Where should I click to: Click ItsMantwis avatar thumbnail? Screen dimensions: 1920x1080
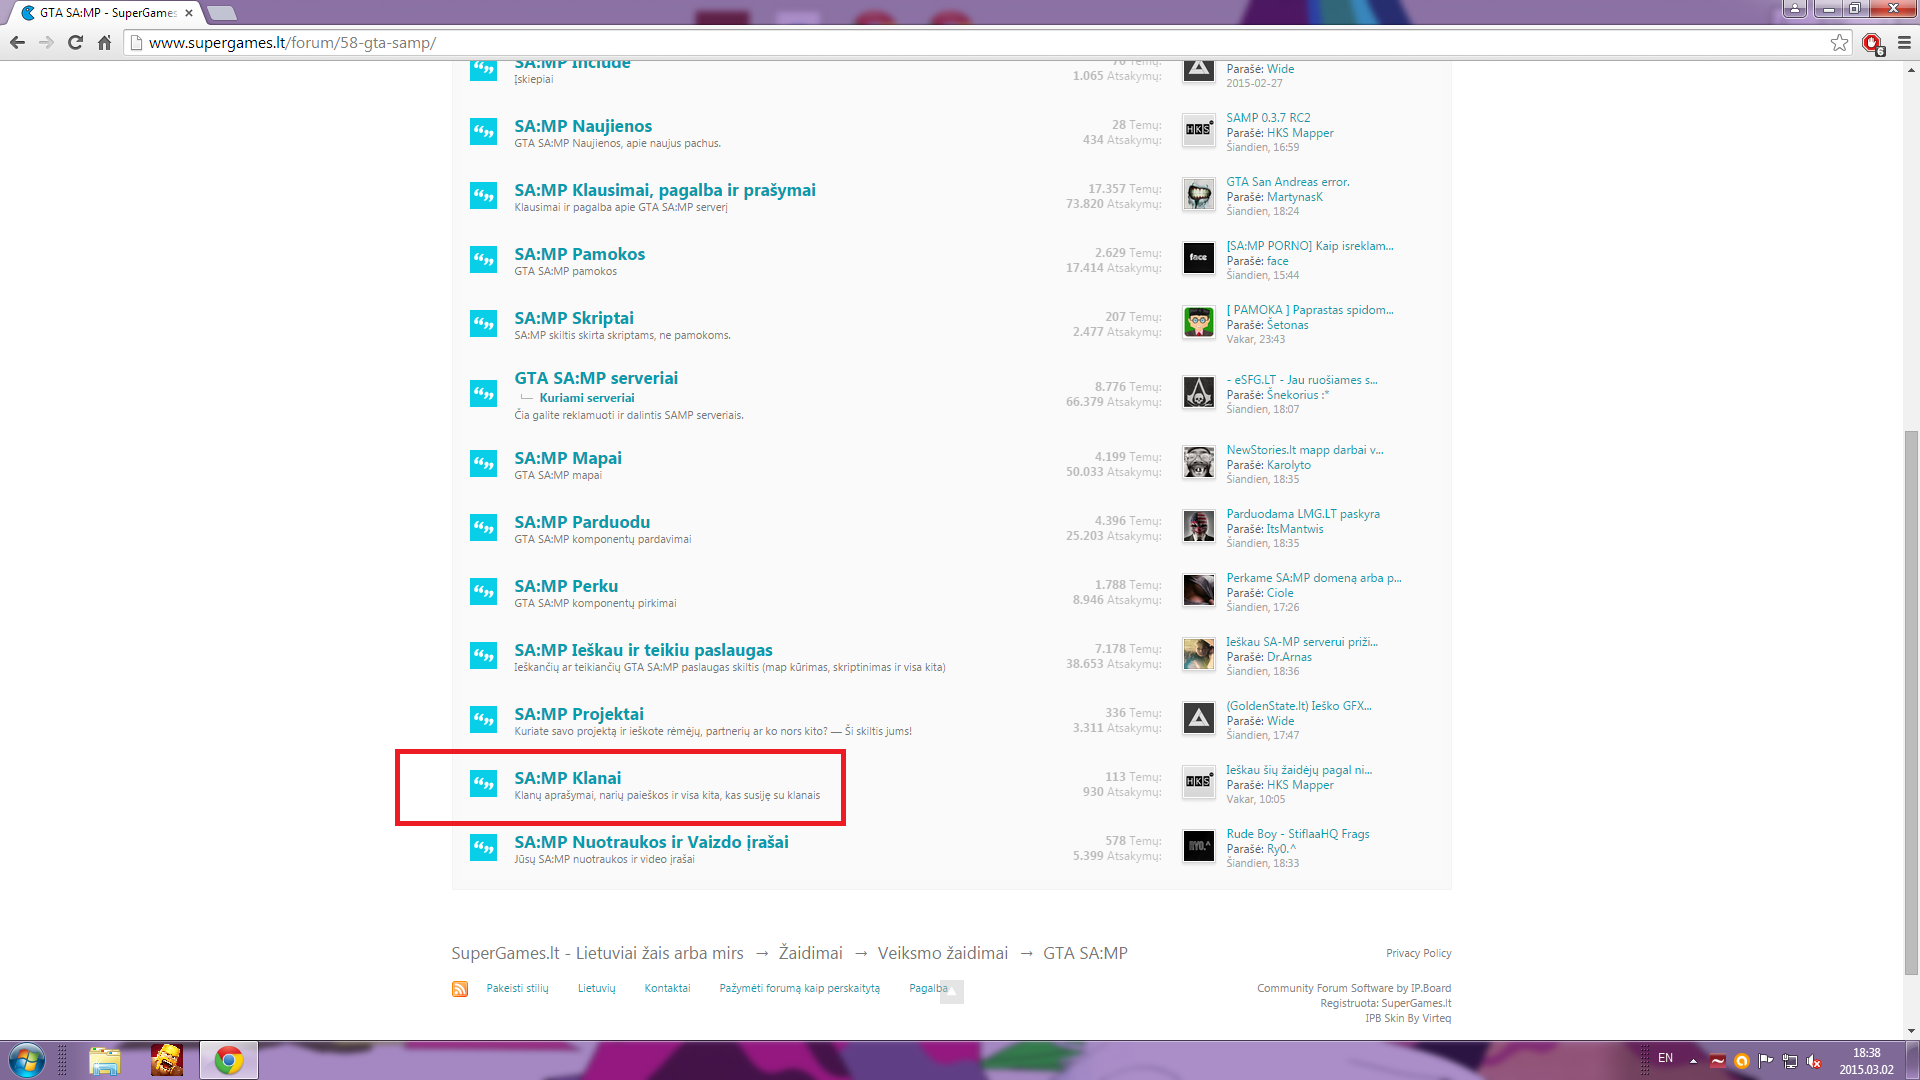(x=1198, y=526)
